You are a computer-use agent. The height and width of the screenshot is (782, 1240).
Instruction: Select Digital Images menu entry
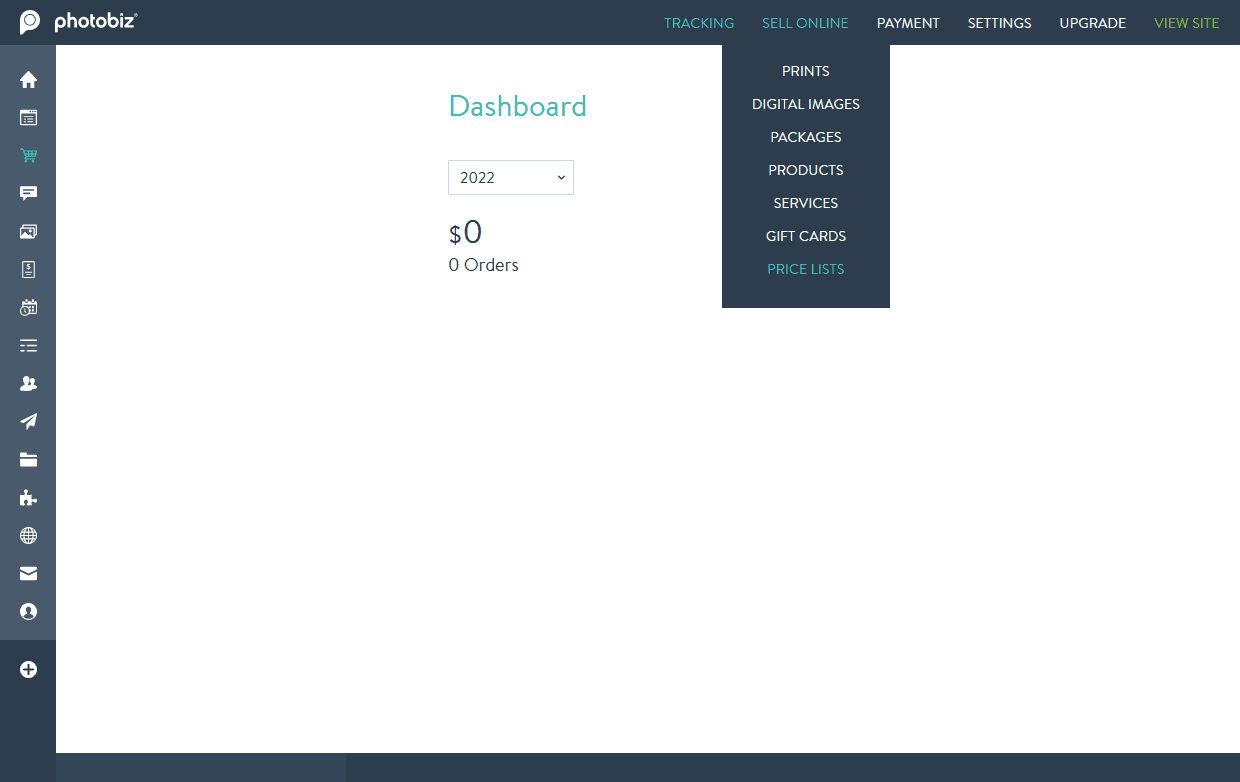tap(805, 104)
